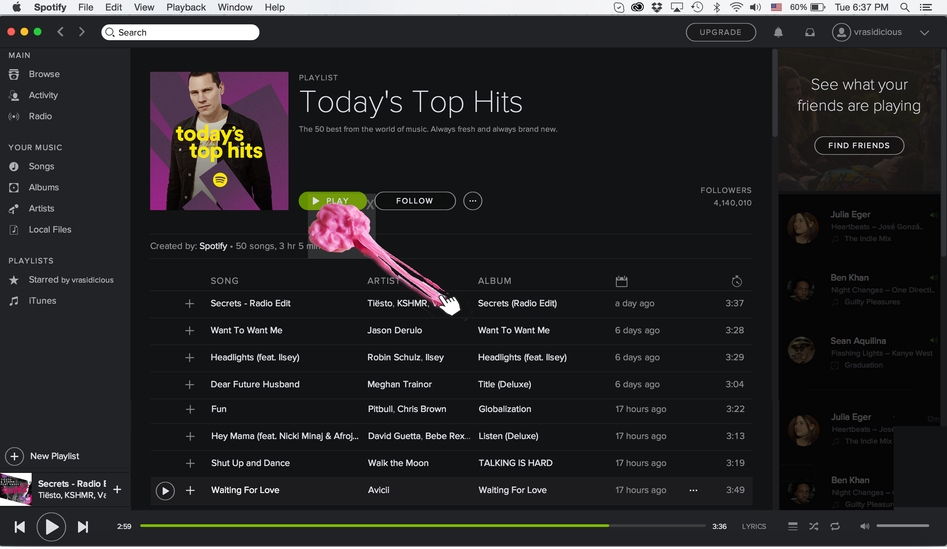Click the FIND FRIENDS button
Screen dimensions: 947x549
(x=859, y=146)
